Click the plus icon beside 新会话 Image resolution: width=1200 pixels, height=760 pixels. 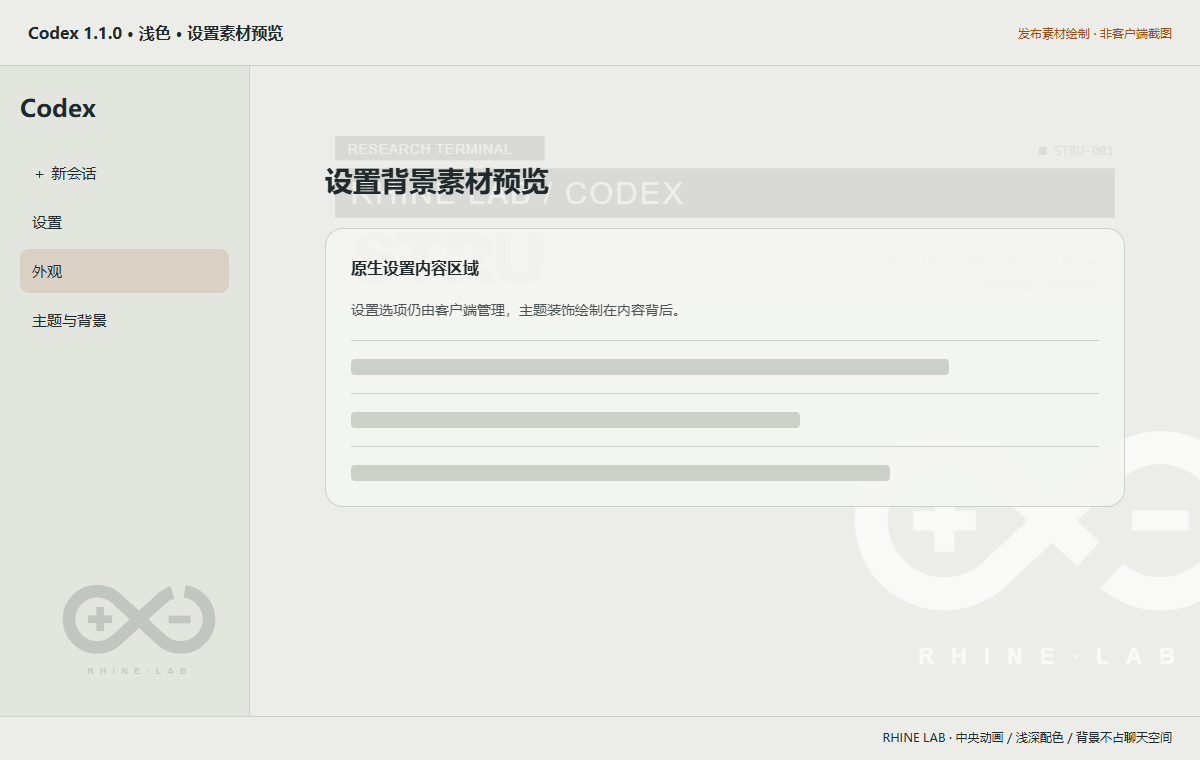(39, 174)
